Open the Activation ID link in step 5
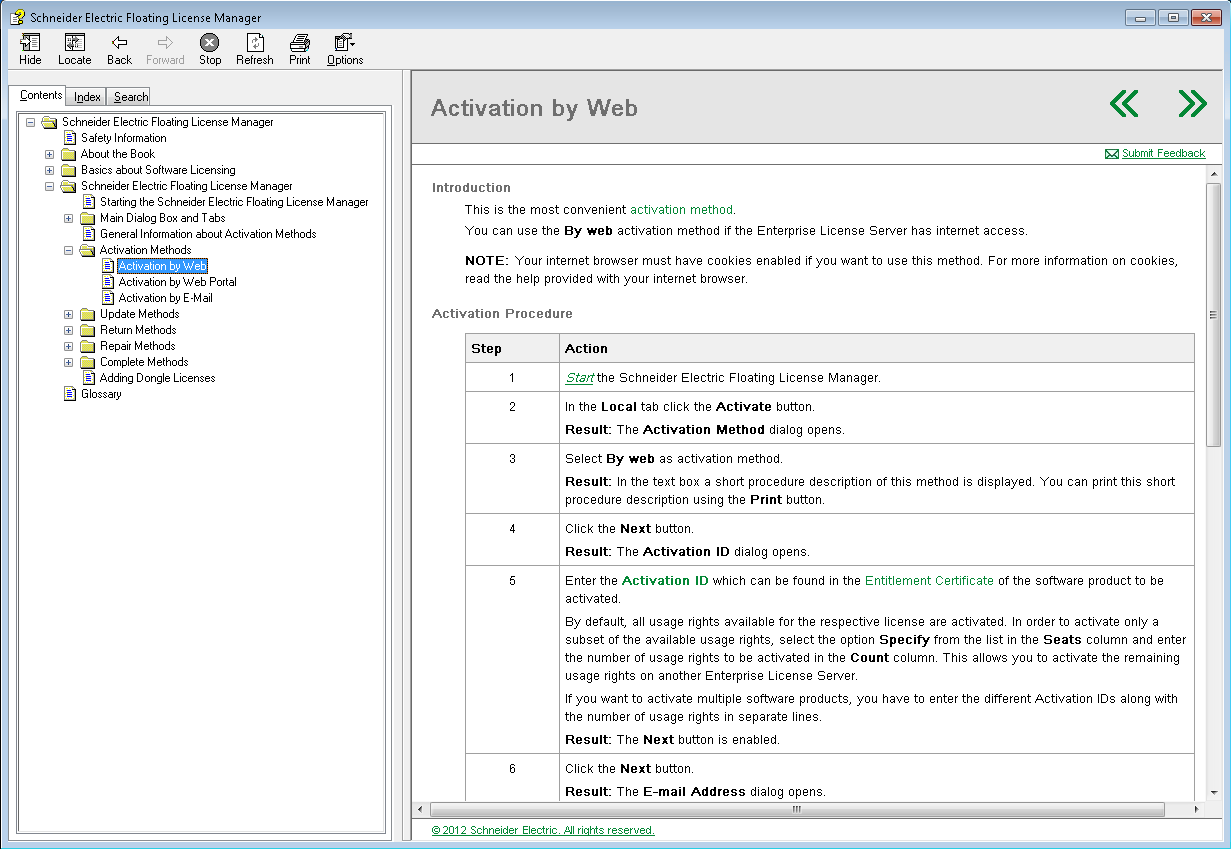 coord(665,581)
